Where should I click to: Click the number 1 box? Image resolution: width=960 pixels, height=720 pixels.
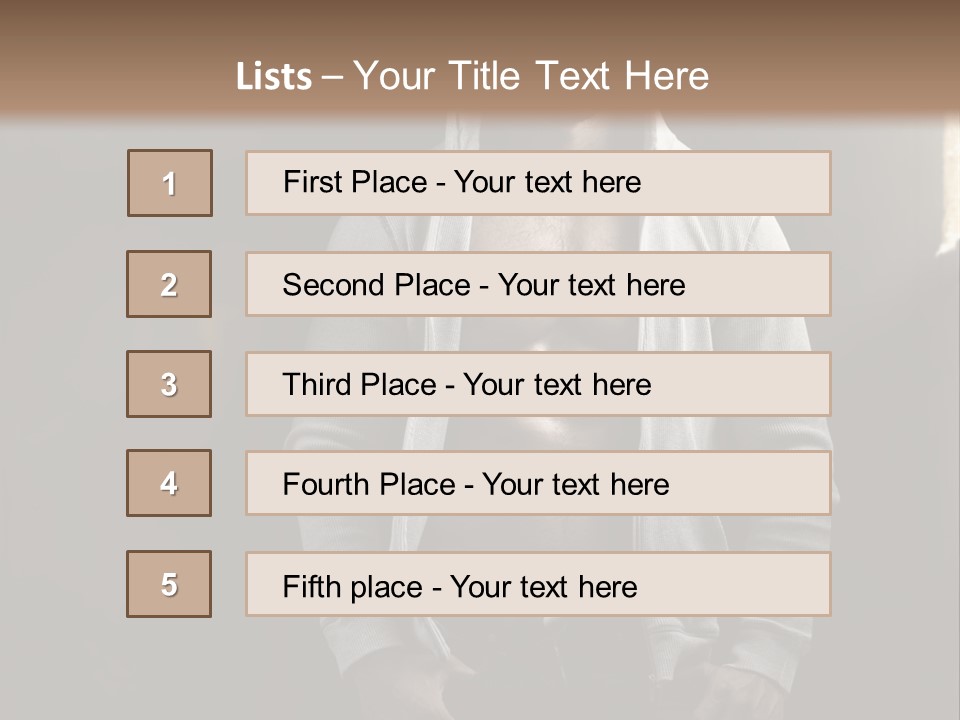[x=169, y=183]
